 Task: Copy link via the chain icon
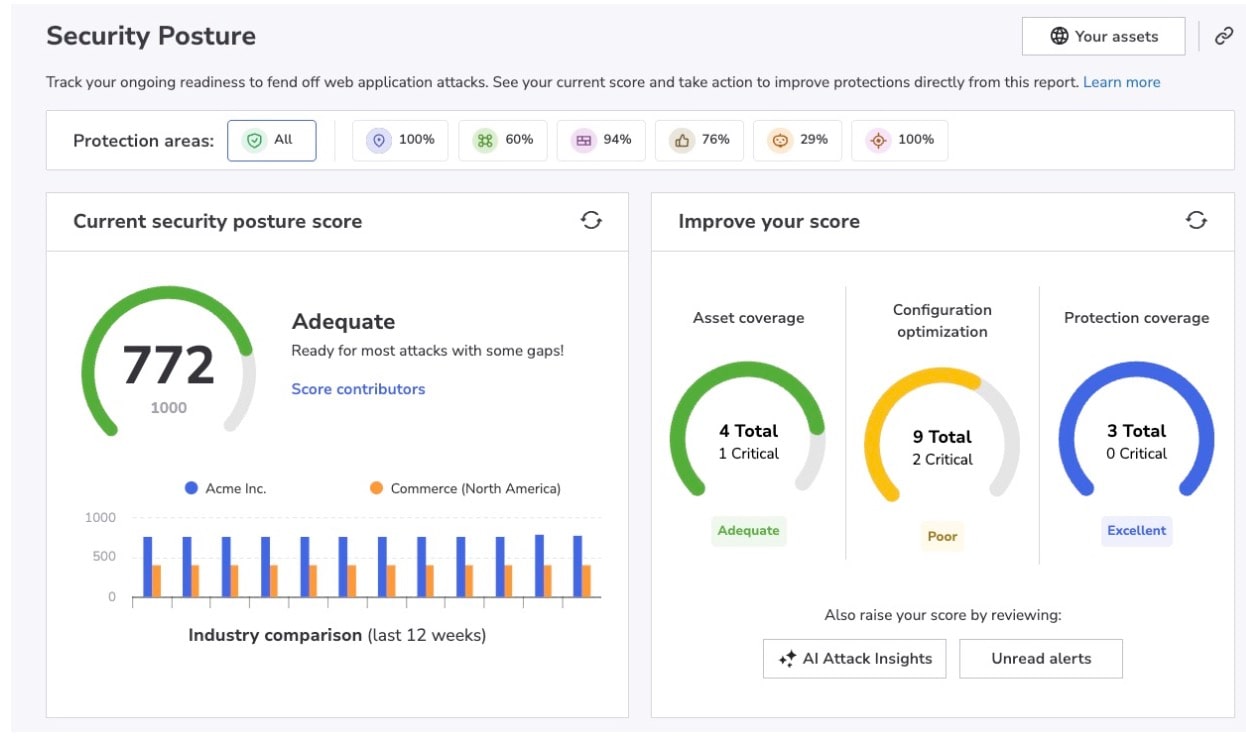pos(1224,36)
